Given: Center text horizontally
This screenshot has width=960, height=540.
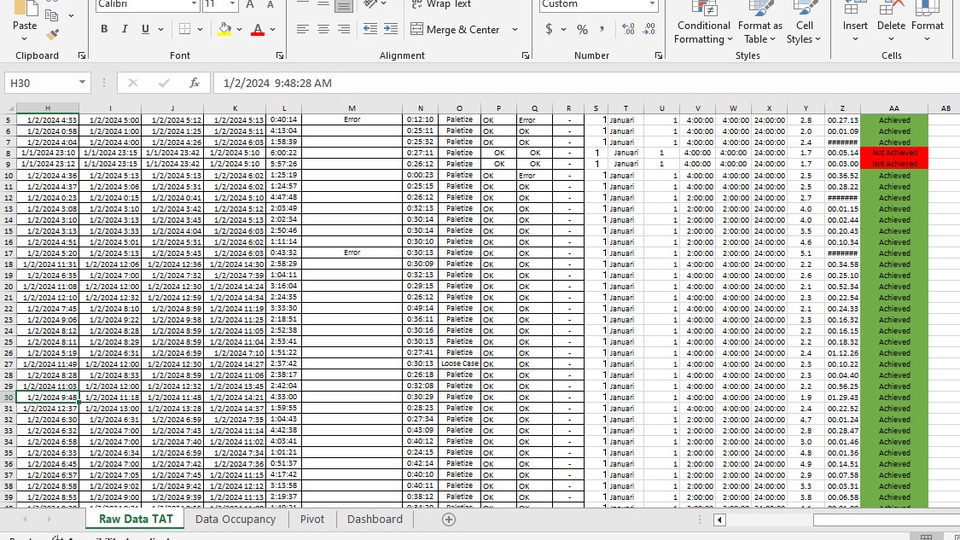Looking at the screenshot, I should [323, 29].
